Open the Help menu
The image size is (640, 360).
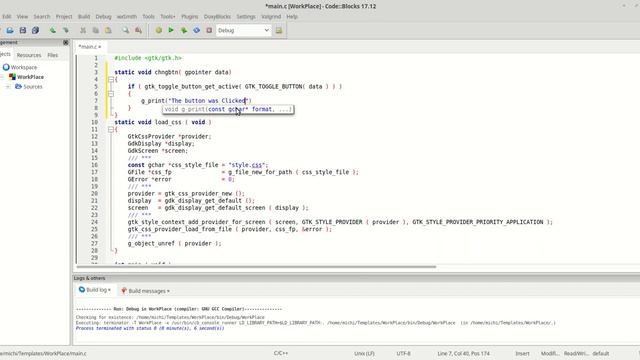click(x=292, y=17)
